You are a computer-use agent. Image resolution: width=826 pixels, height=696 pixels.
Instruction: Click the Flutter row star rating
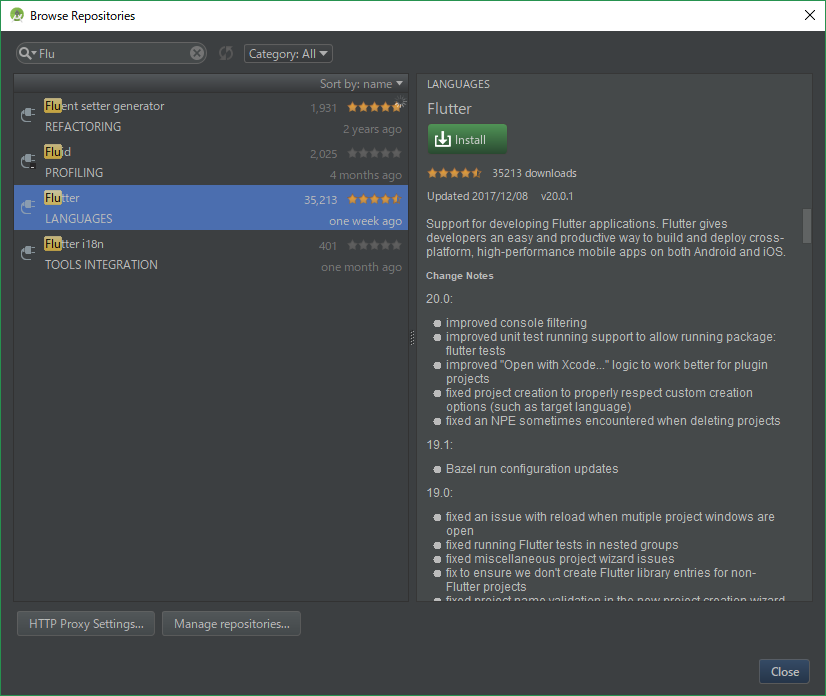coord(374,199)
